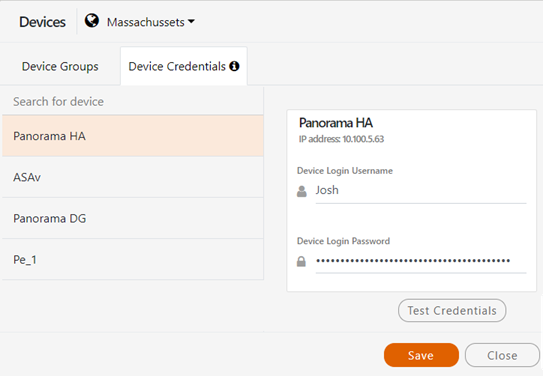543x376 pixels.
Task: Select the ASAv device row
Action: (x=133, y=177)
